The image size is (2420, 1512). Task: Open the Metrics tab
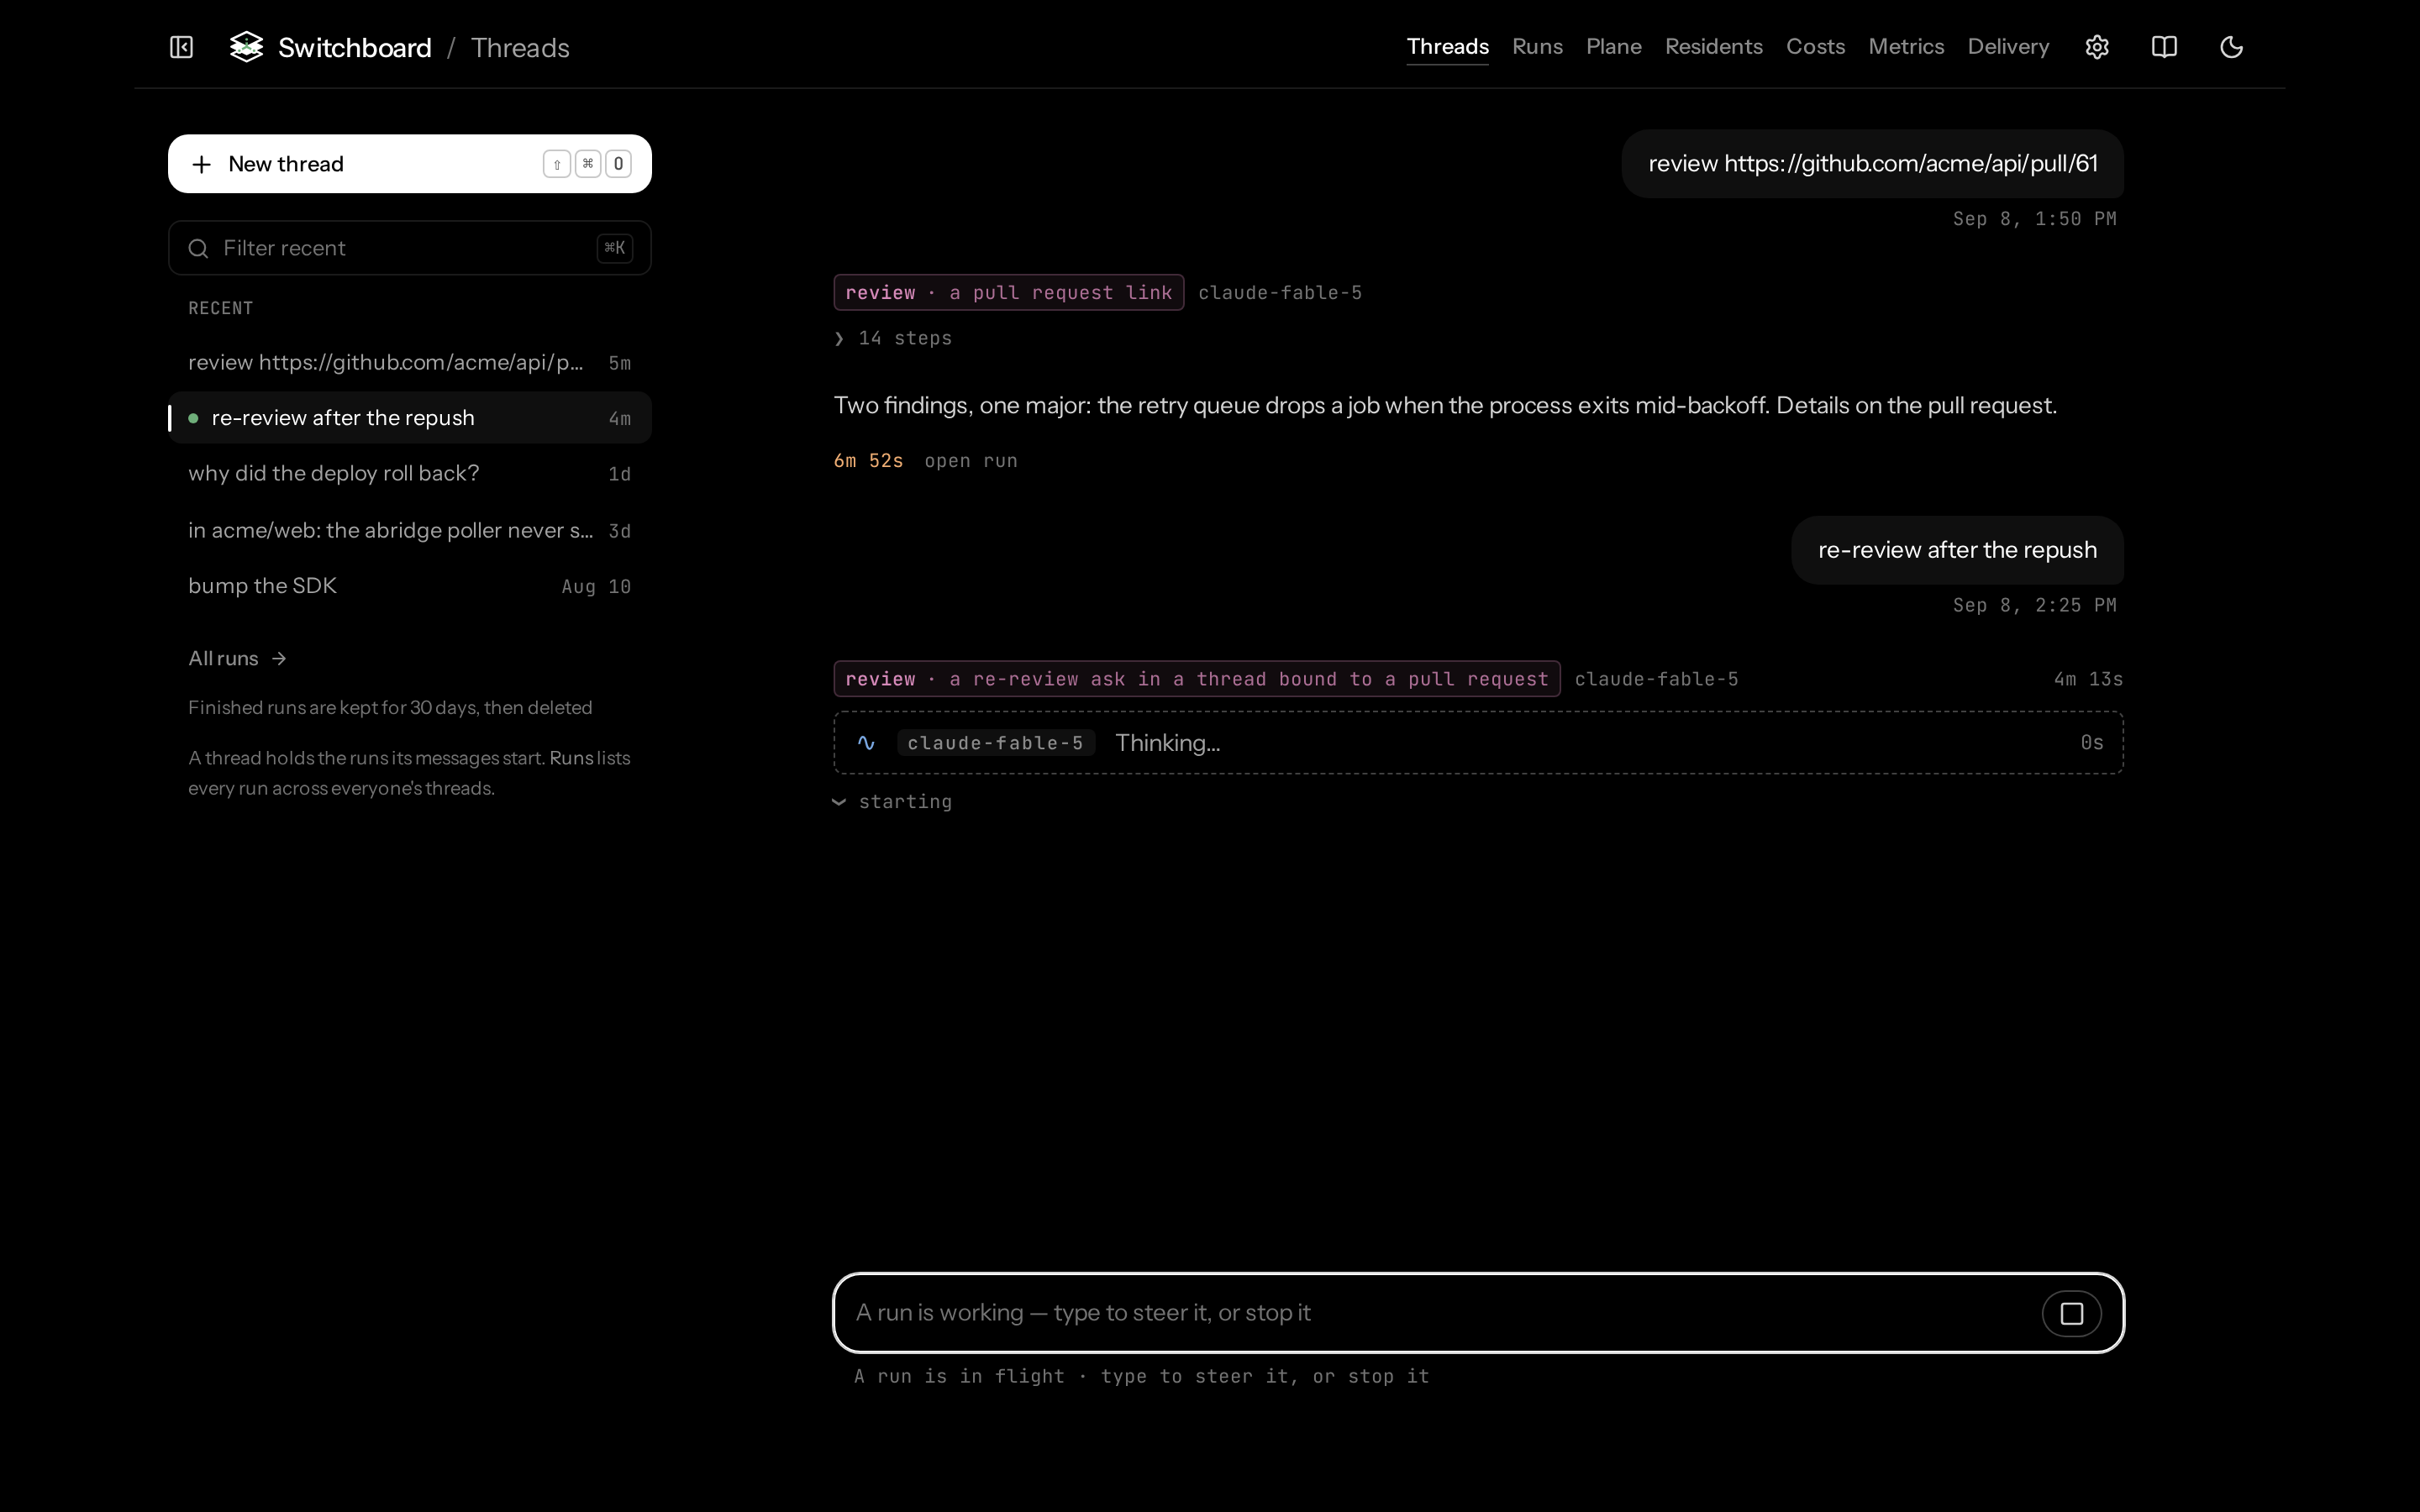point(1906,47)
